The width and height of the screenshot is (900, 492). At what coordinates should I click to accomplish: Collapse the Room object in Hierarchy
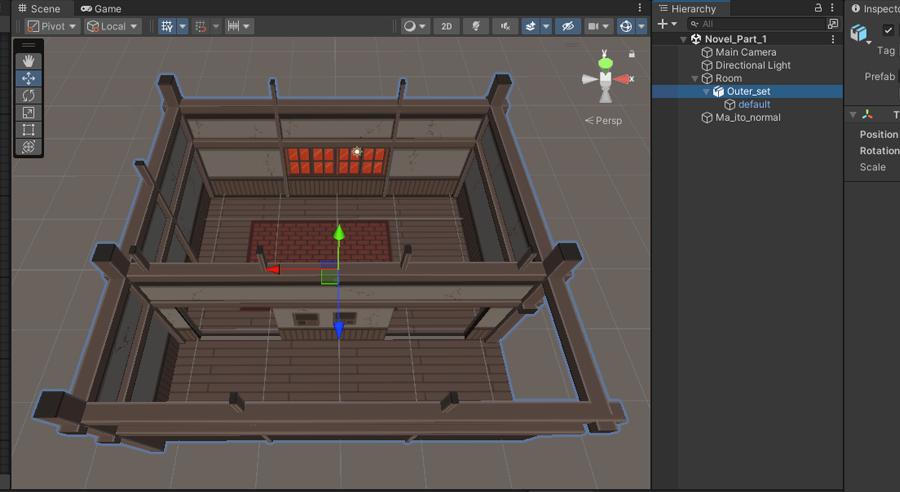coord(695,79)
